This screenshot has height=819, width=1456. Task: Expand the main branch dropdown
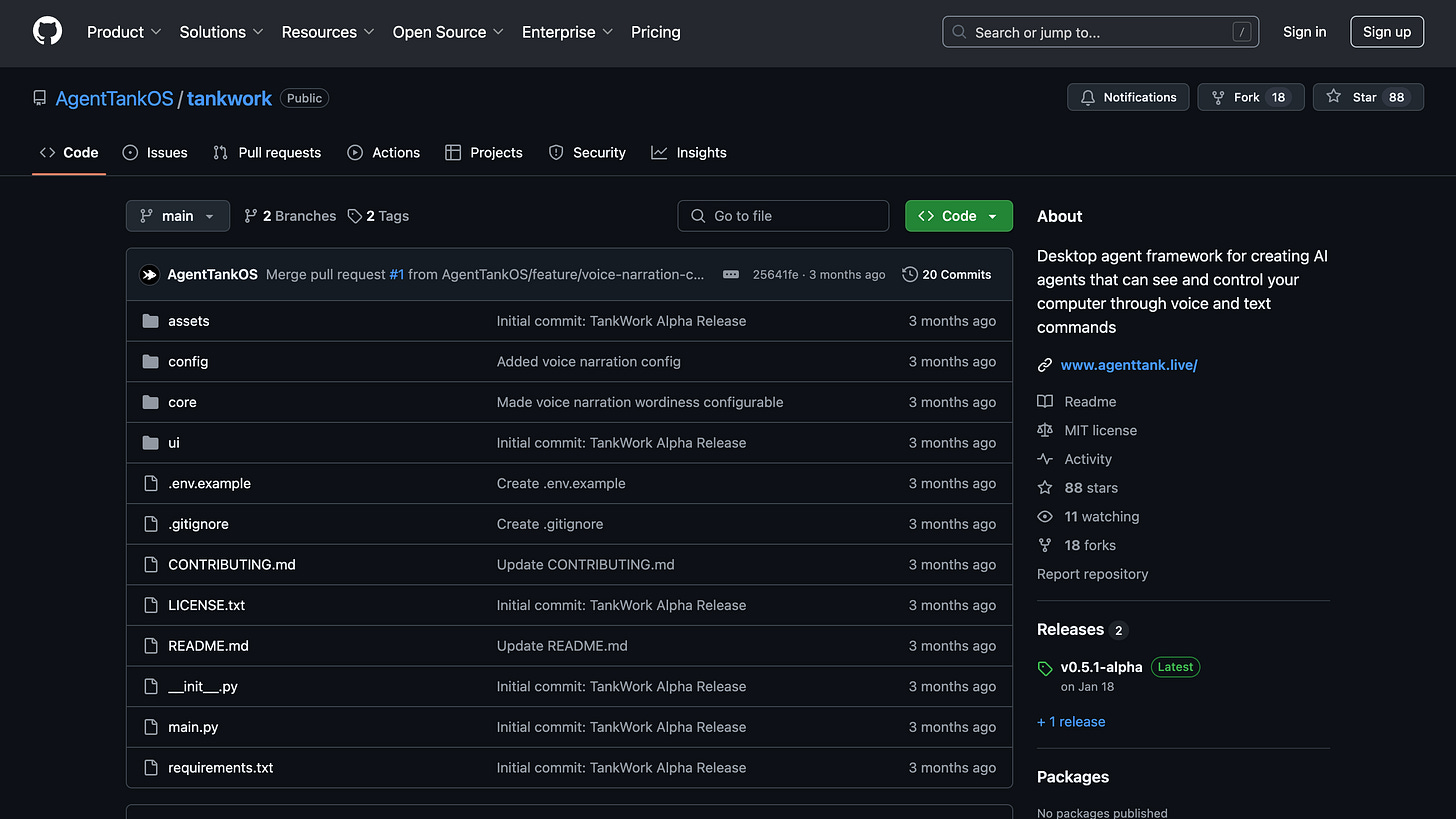(x=178, y=216)
